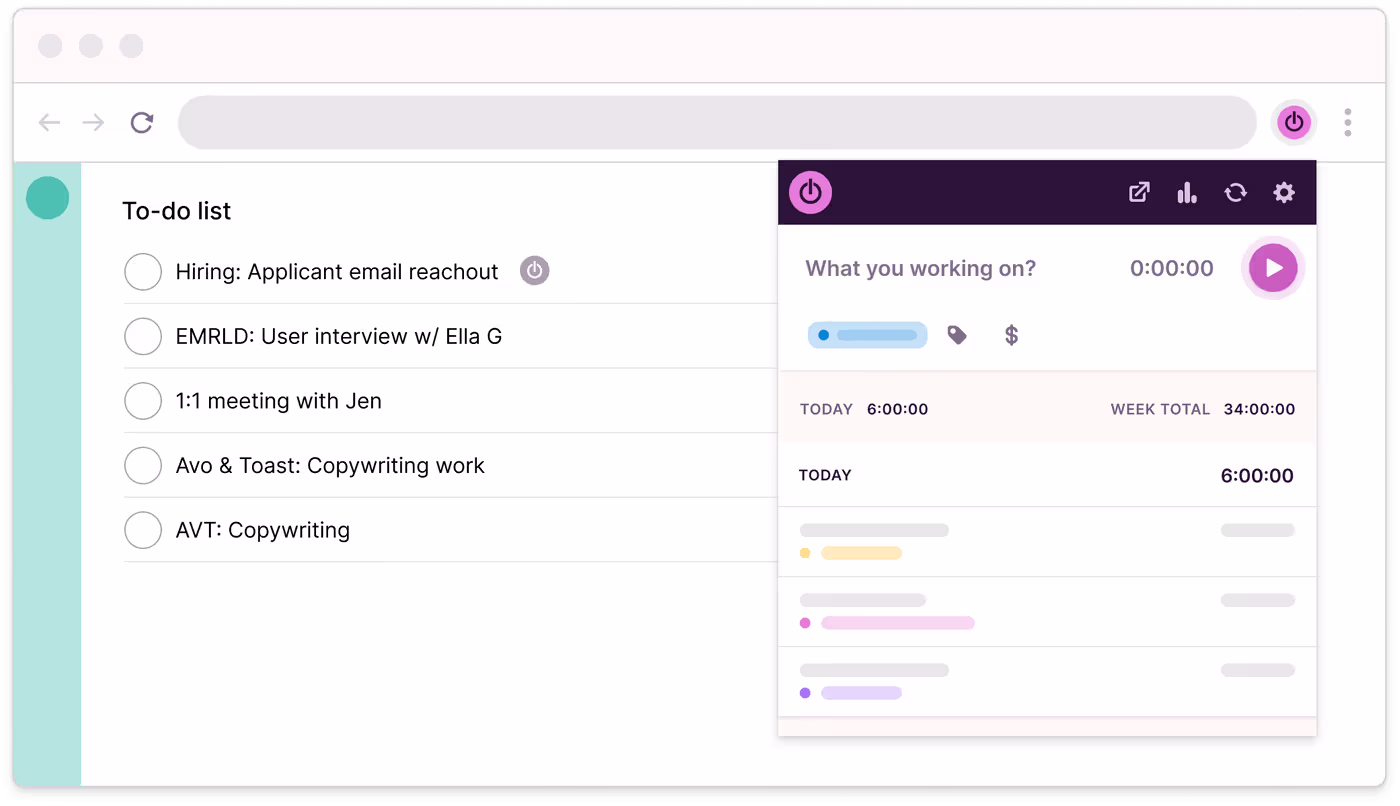Click the WEEK TOTAL 34:00:00 summary
The image size is (1400, 806).
tap(1203, 409)
